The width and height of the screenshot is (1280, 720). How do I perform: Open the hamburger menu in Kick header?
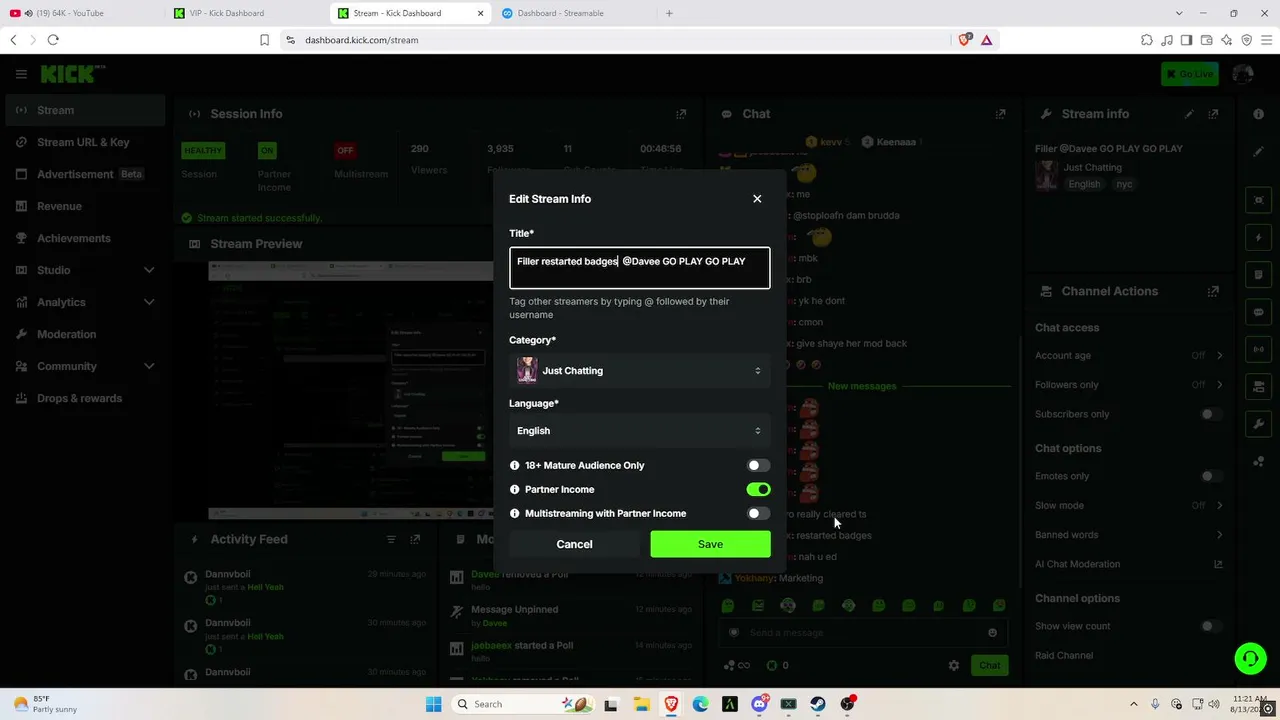tap(21, 74)
